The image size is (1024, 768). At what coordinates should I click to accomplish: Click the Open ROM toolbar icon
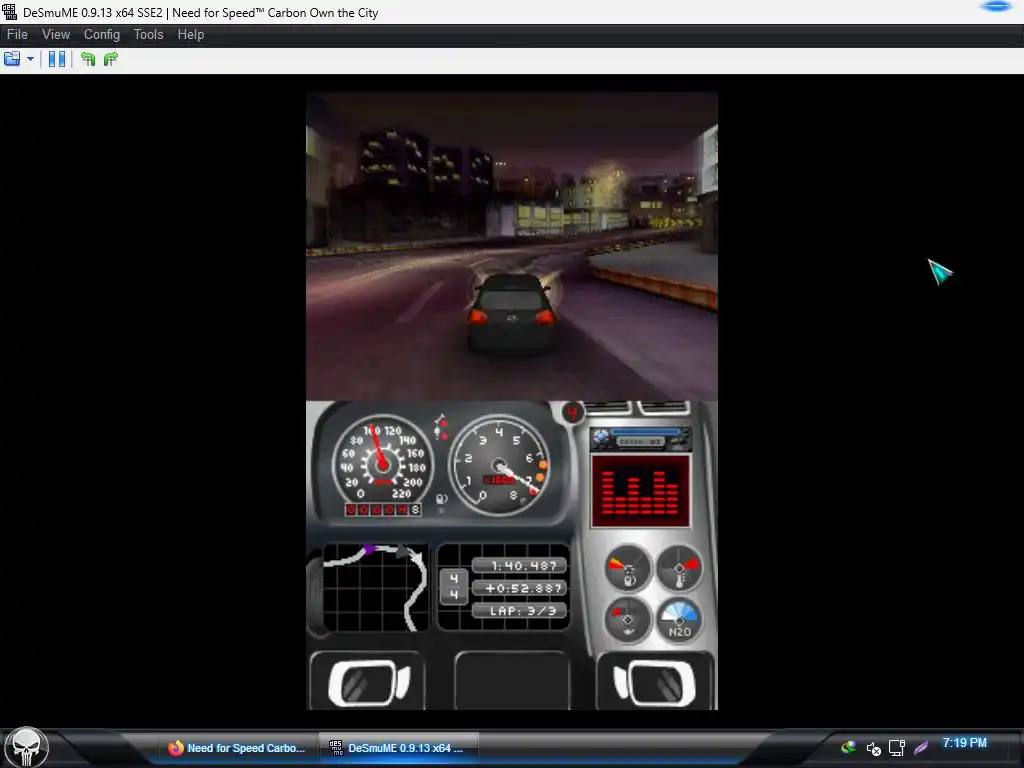(12, 59)
